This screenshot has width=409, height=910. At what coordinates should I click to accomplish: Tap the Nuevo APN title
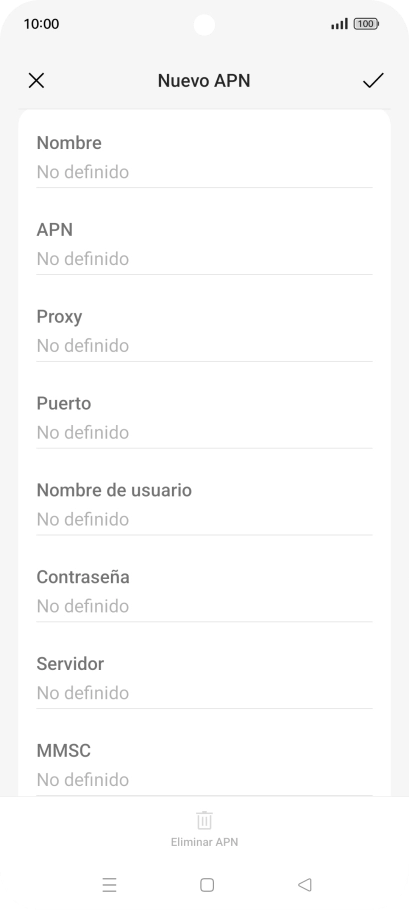204,81
